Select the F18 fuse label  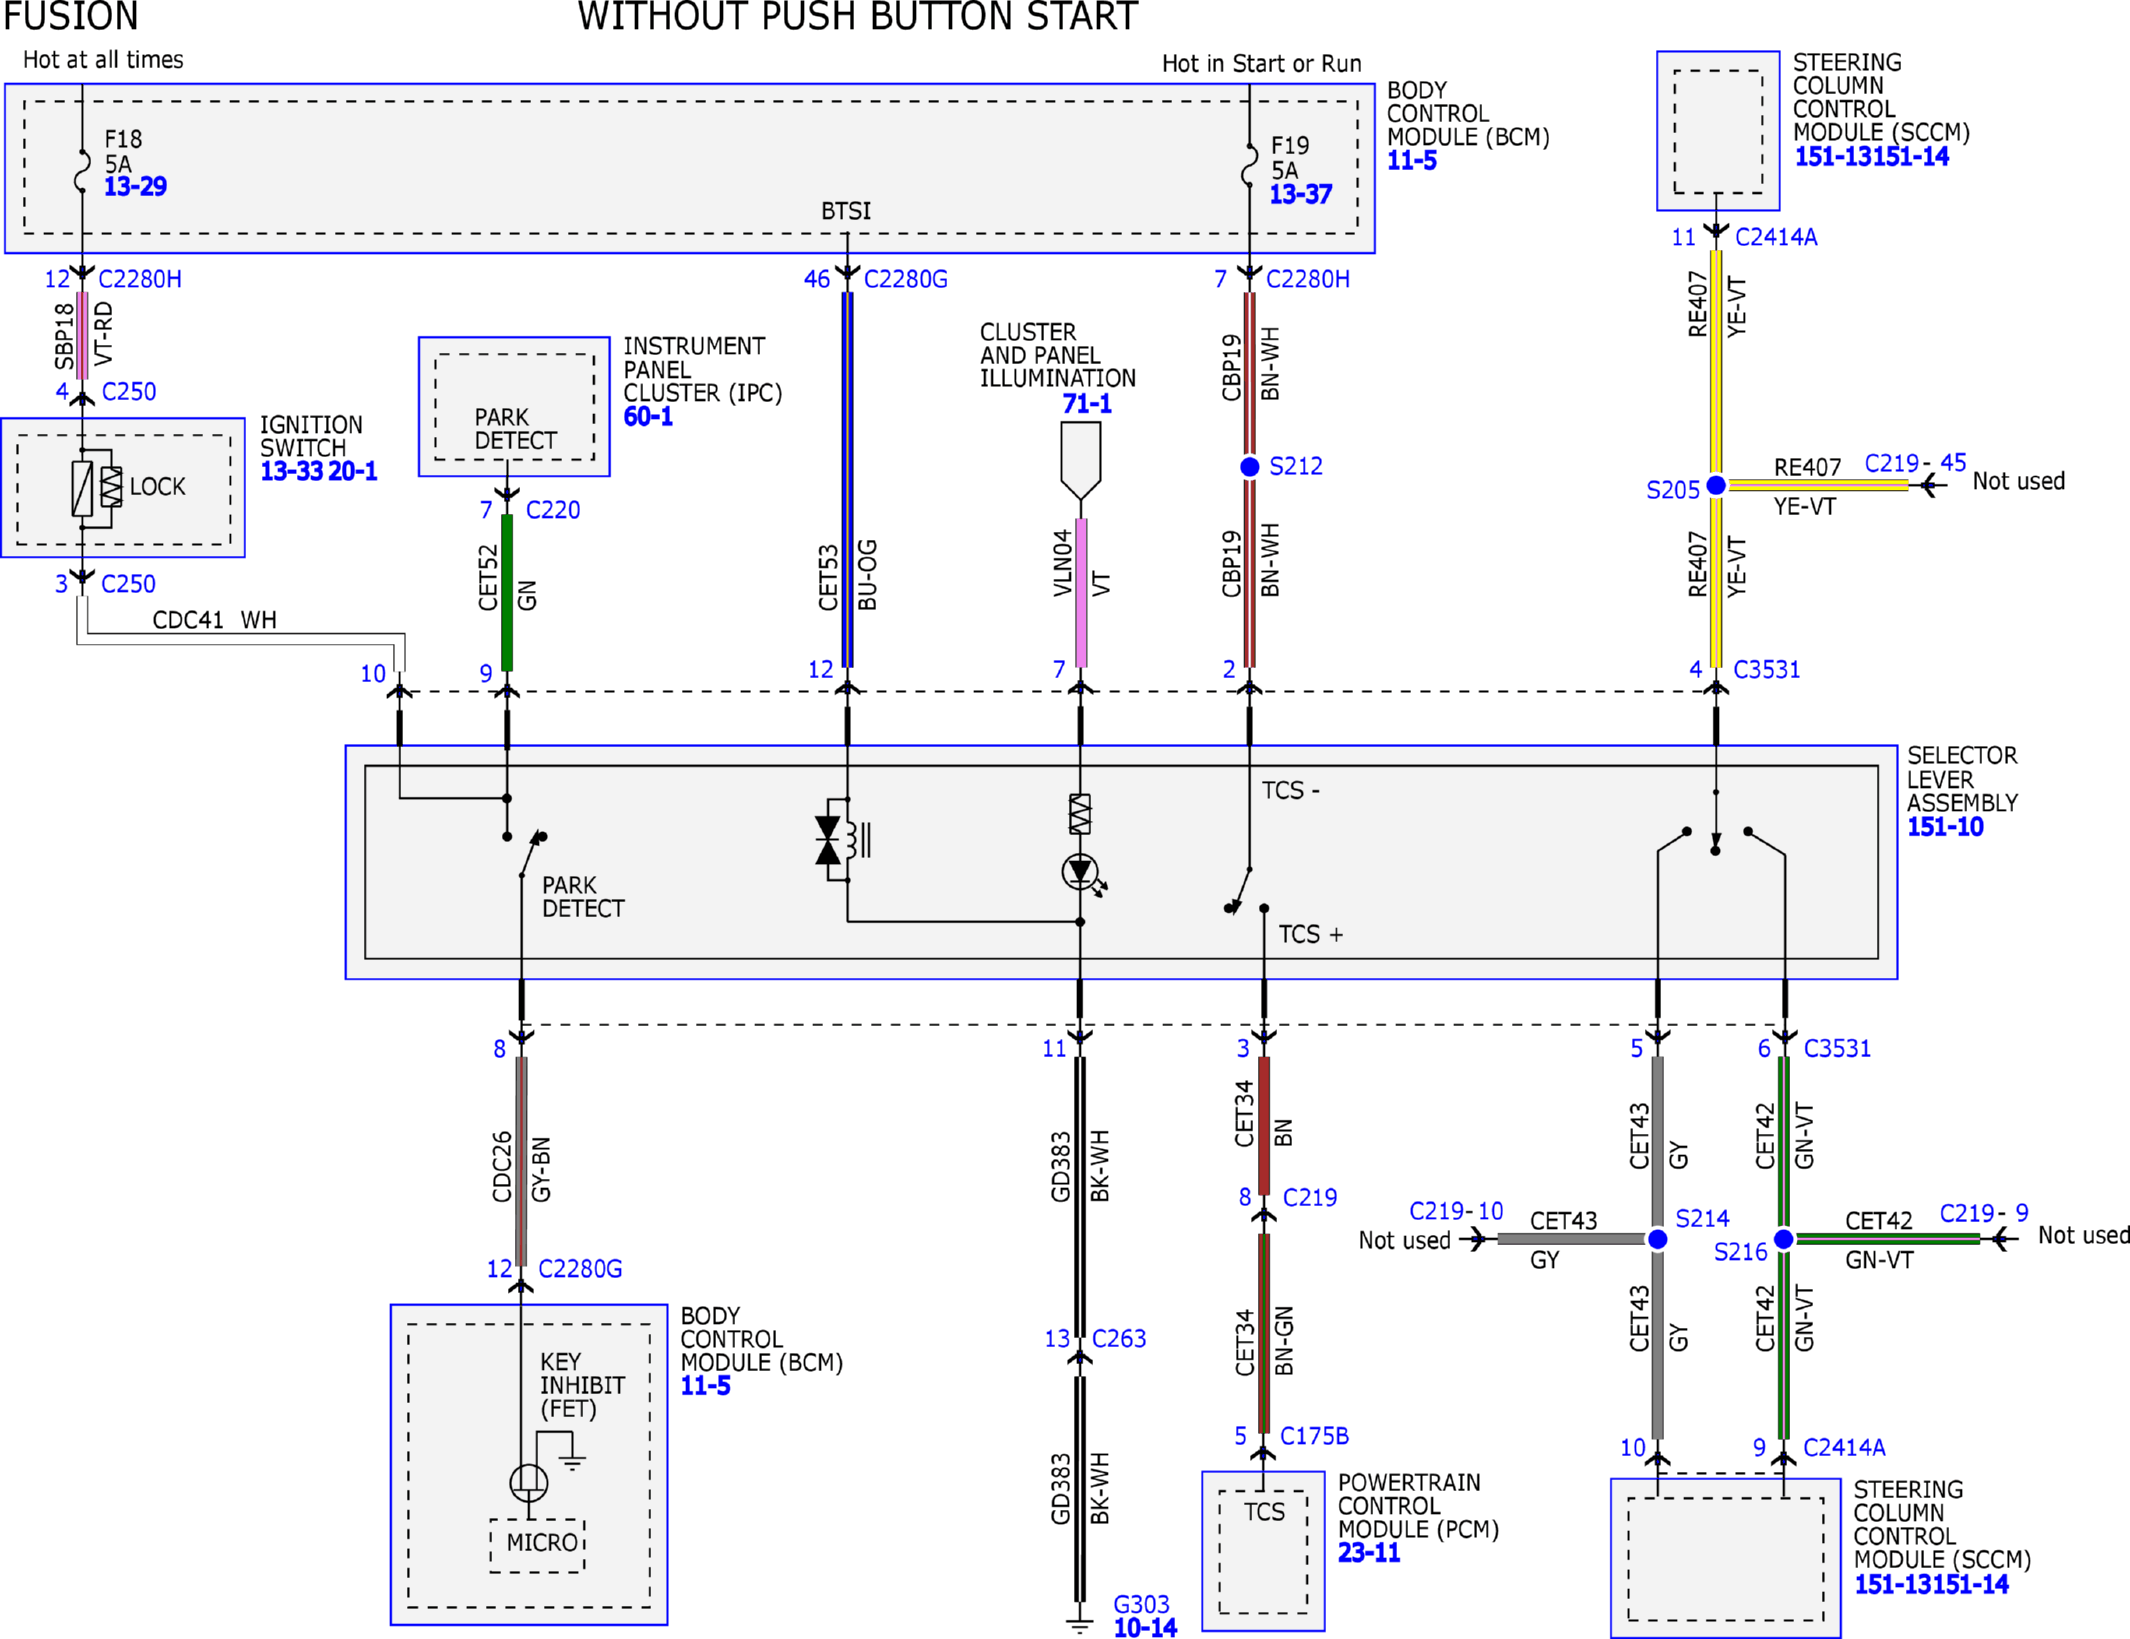tap(123, 139)
